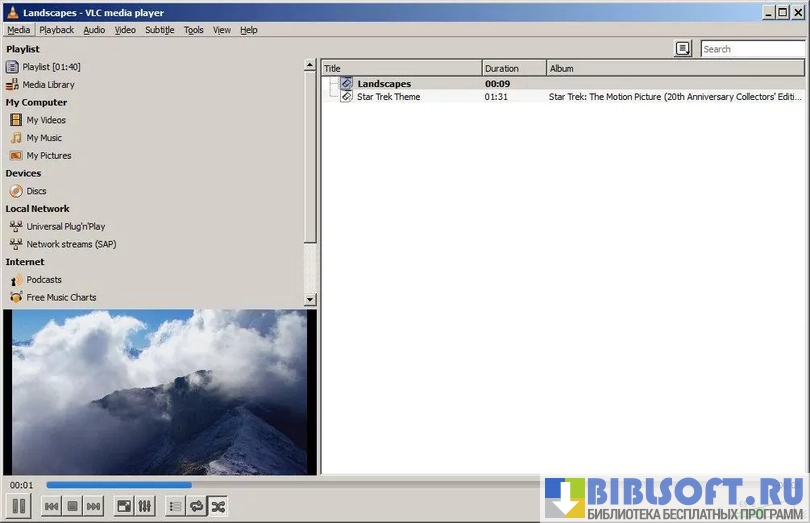Skip to the next media item
Image resolution: width=810 pixels, height=523 pixels.
pyautogui.click(x=93, y=507)
